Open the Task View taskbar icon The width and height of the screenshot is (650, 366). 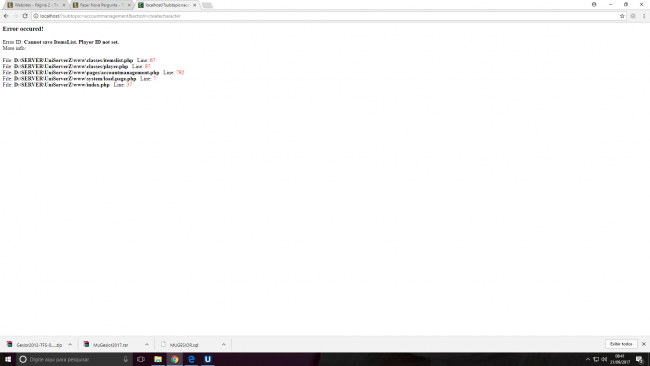[x=141, y=359]
